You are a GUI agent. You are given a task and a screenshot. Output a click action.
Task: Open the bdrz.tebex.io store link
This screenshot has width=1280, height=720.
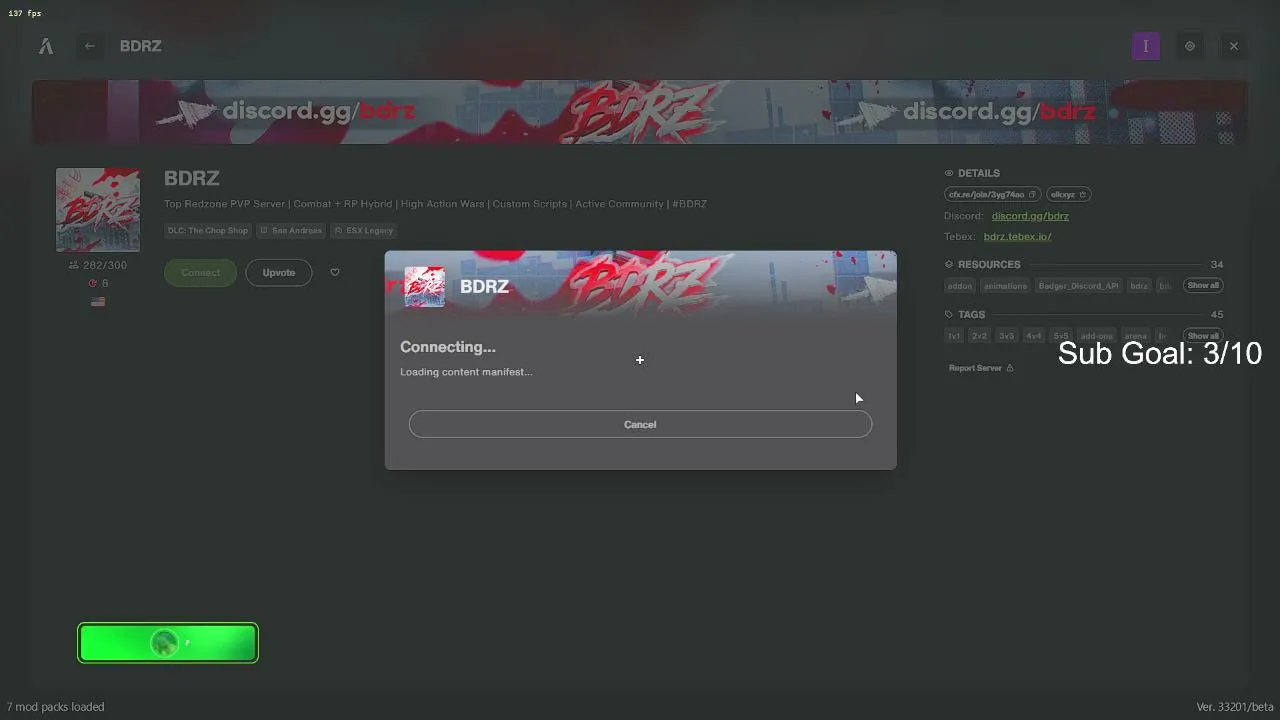(x=1017, y=237)
